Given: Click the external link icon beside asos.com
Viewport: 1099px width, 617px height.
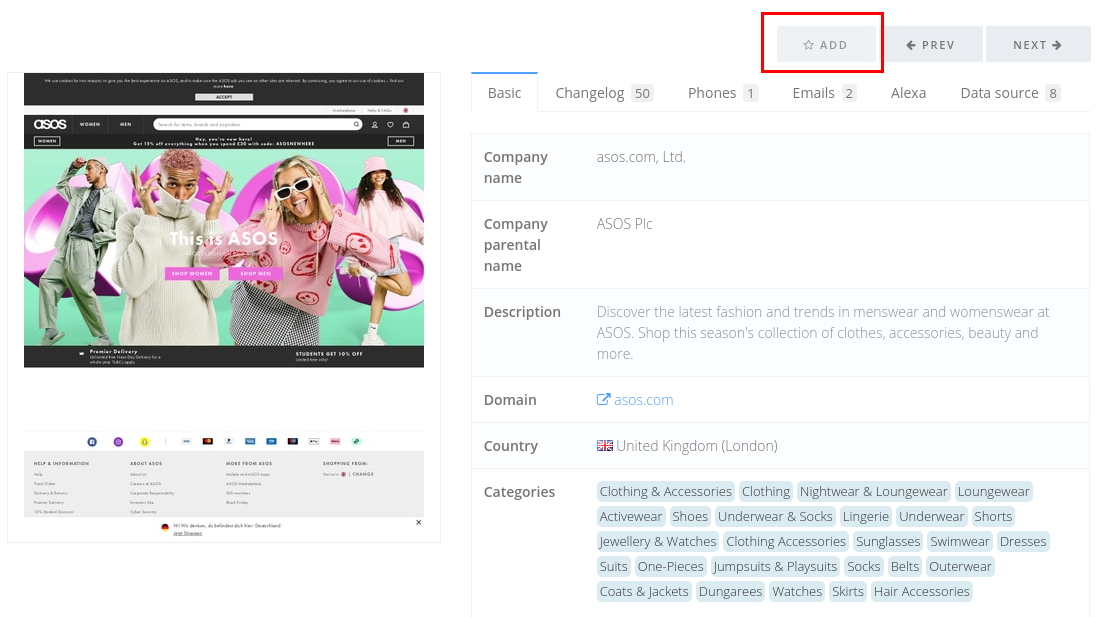Looking at the screenshot, I should pos(603,400).
